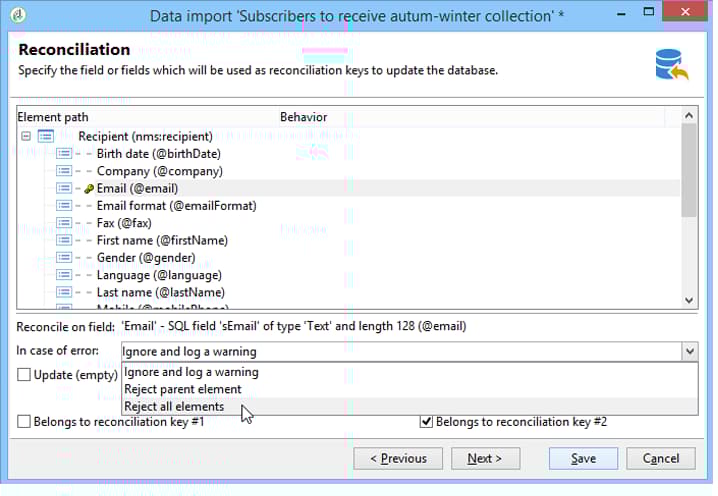718x496 pixels.
Task: Click the scroll down arrow of field list
Action: (x=689, y=300)
